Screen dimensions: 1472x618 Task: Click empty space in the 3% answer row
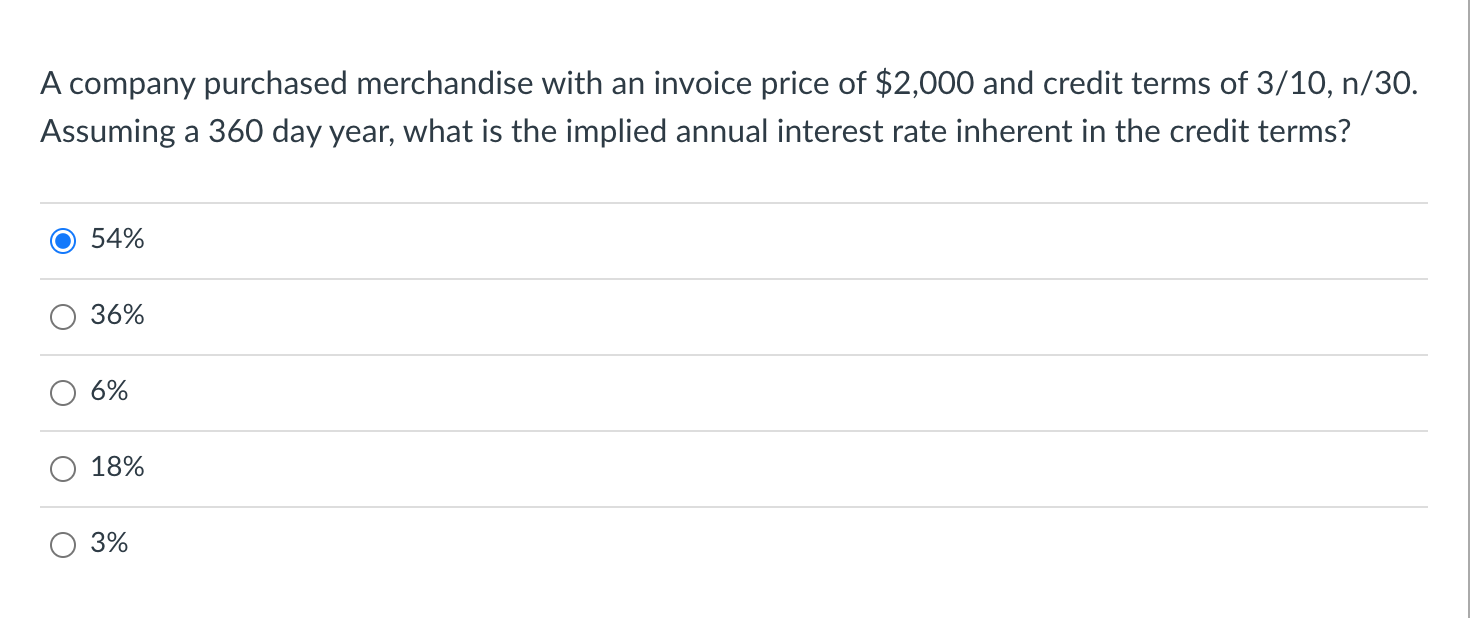pyautogui.click(x=780, y=545)
